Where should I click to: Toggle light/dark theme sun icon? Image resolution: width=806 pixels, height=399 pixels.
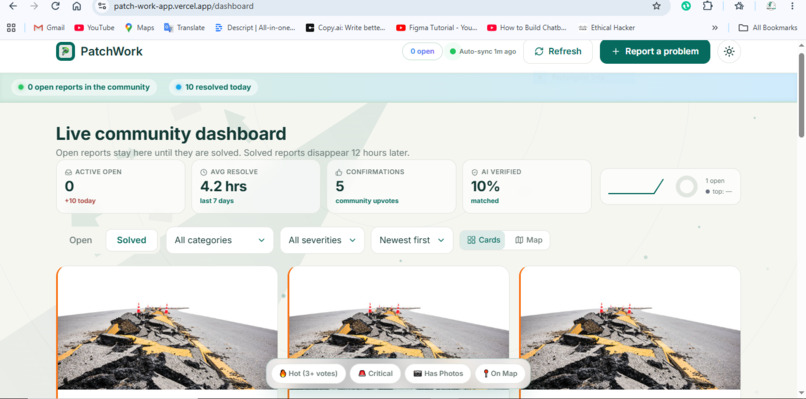tap(729, 51)
